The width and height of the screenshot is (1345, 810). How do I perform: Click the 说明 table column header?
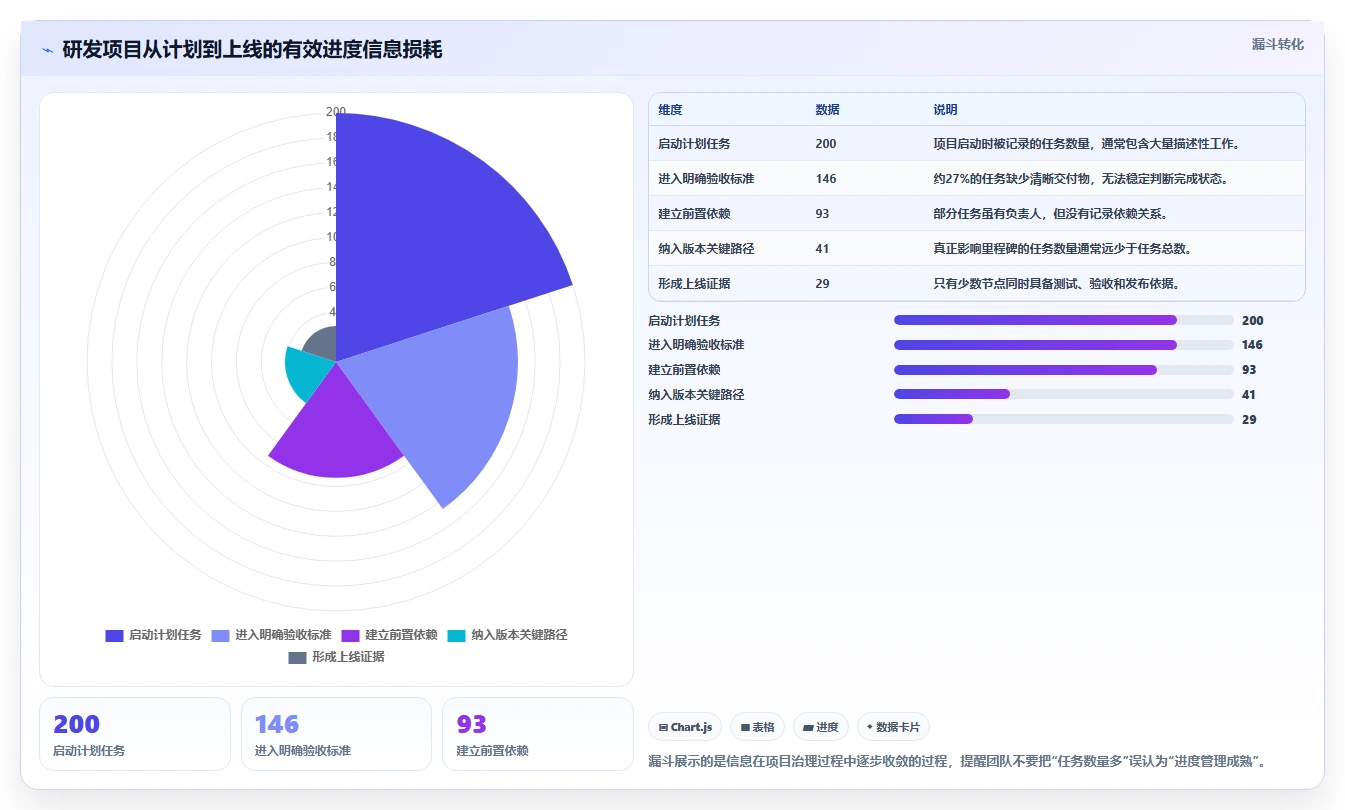tap(945, 110)
